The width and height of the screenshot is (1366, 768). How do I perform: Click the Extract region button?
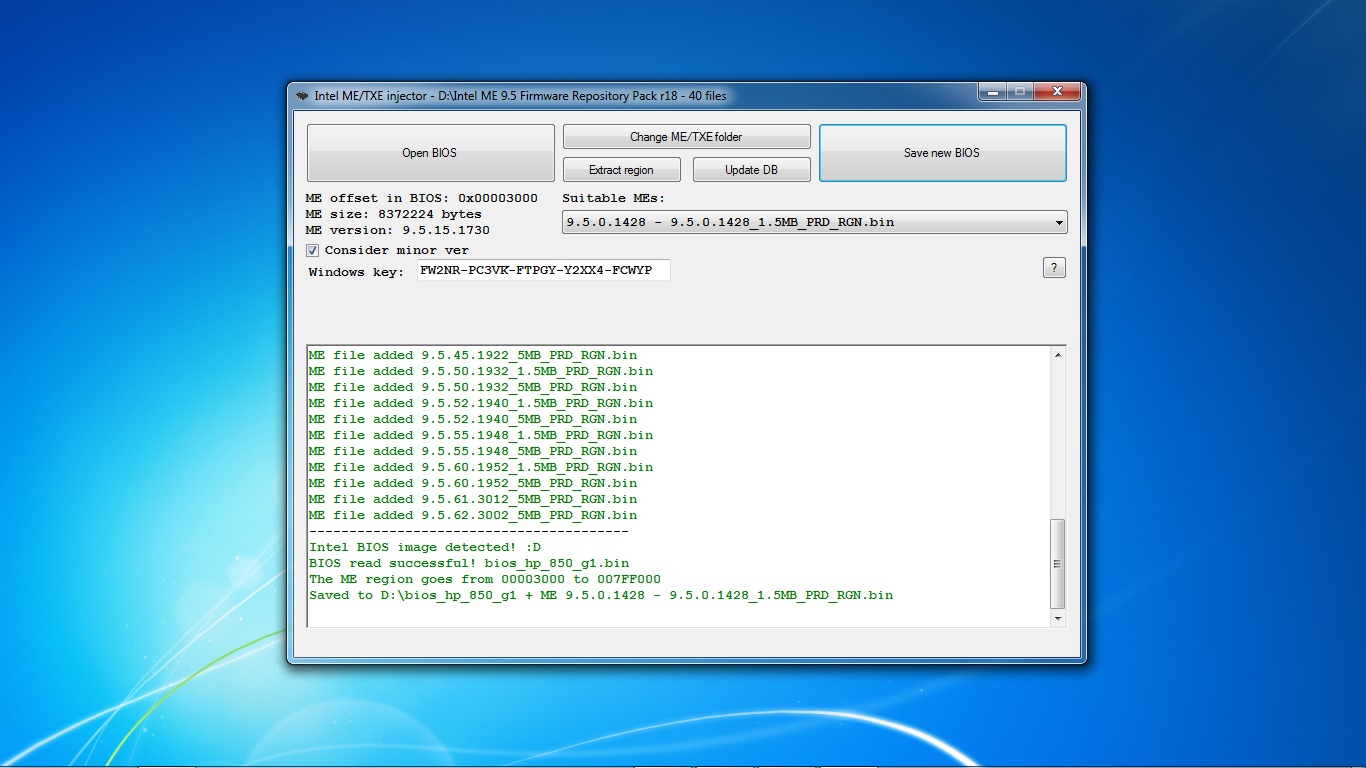[621, 170]
